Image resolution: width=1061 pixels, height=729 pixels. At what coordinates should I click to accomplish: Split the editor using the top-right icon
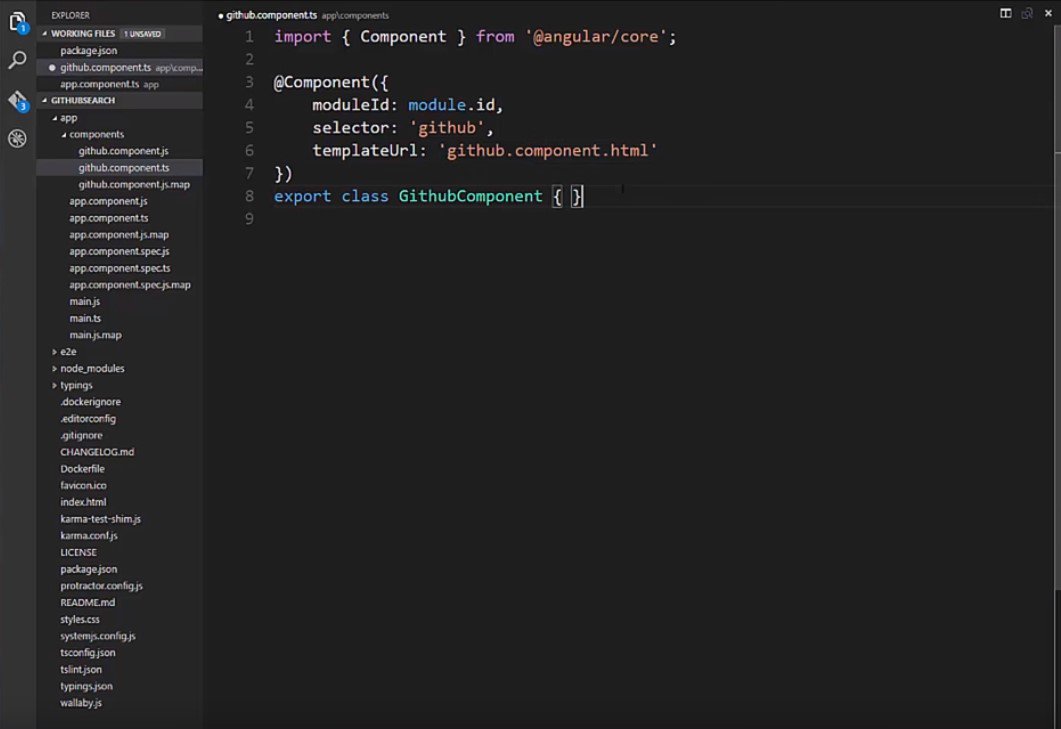click(x=1006, y=14)
